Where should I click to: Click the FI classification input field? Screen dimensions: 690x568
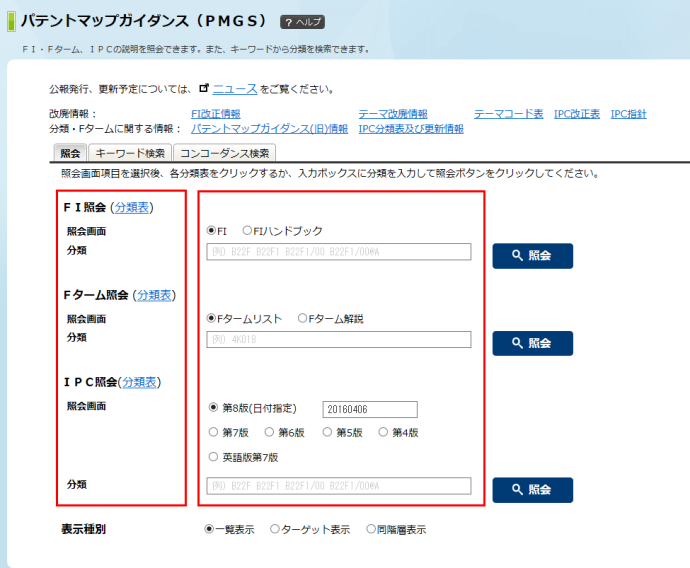pos(338,251)
